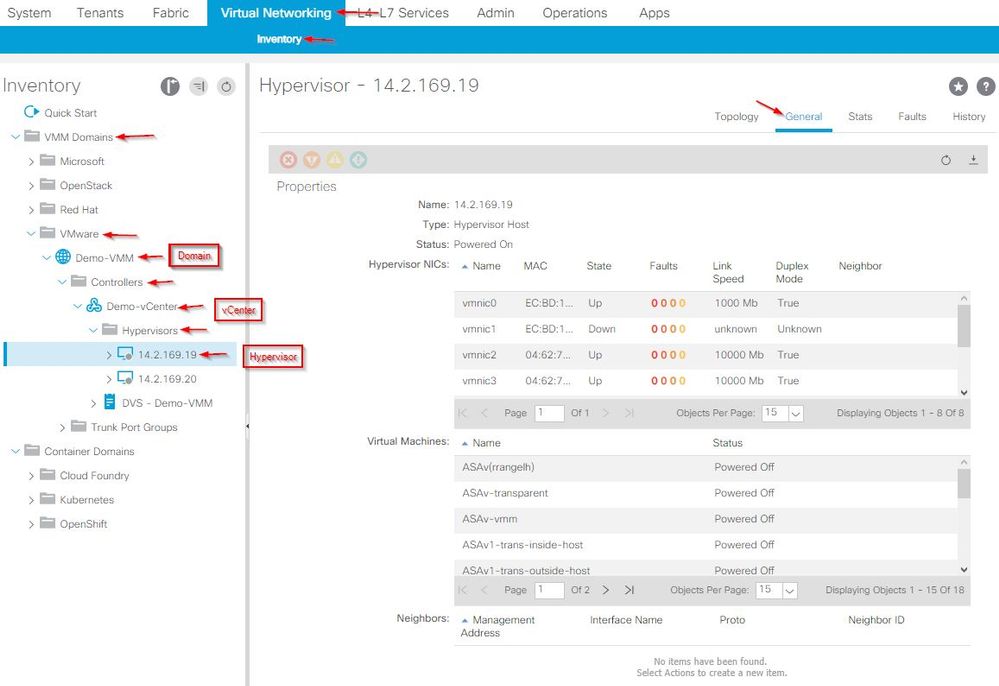Select the ASAv1-trans-inside-host row
This screenshot has width=999, height=686.
706,545
